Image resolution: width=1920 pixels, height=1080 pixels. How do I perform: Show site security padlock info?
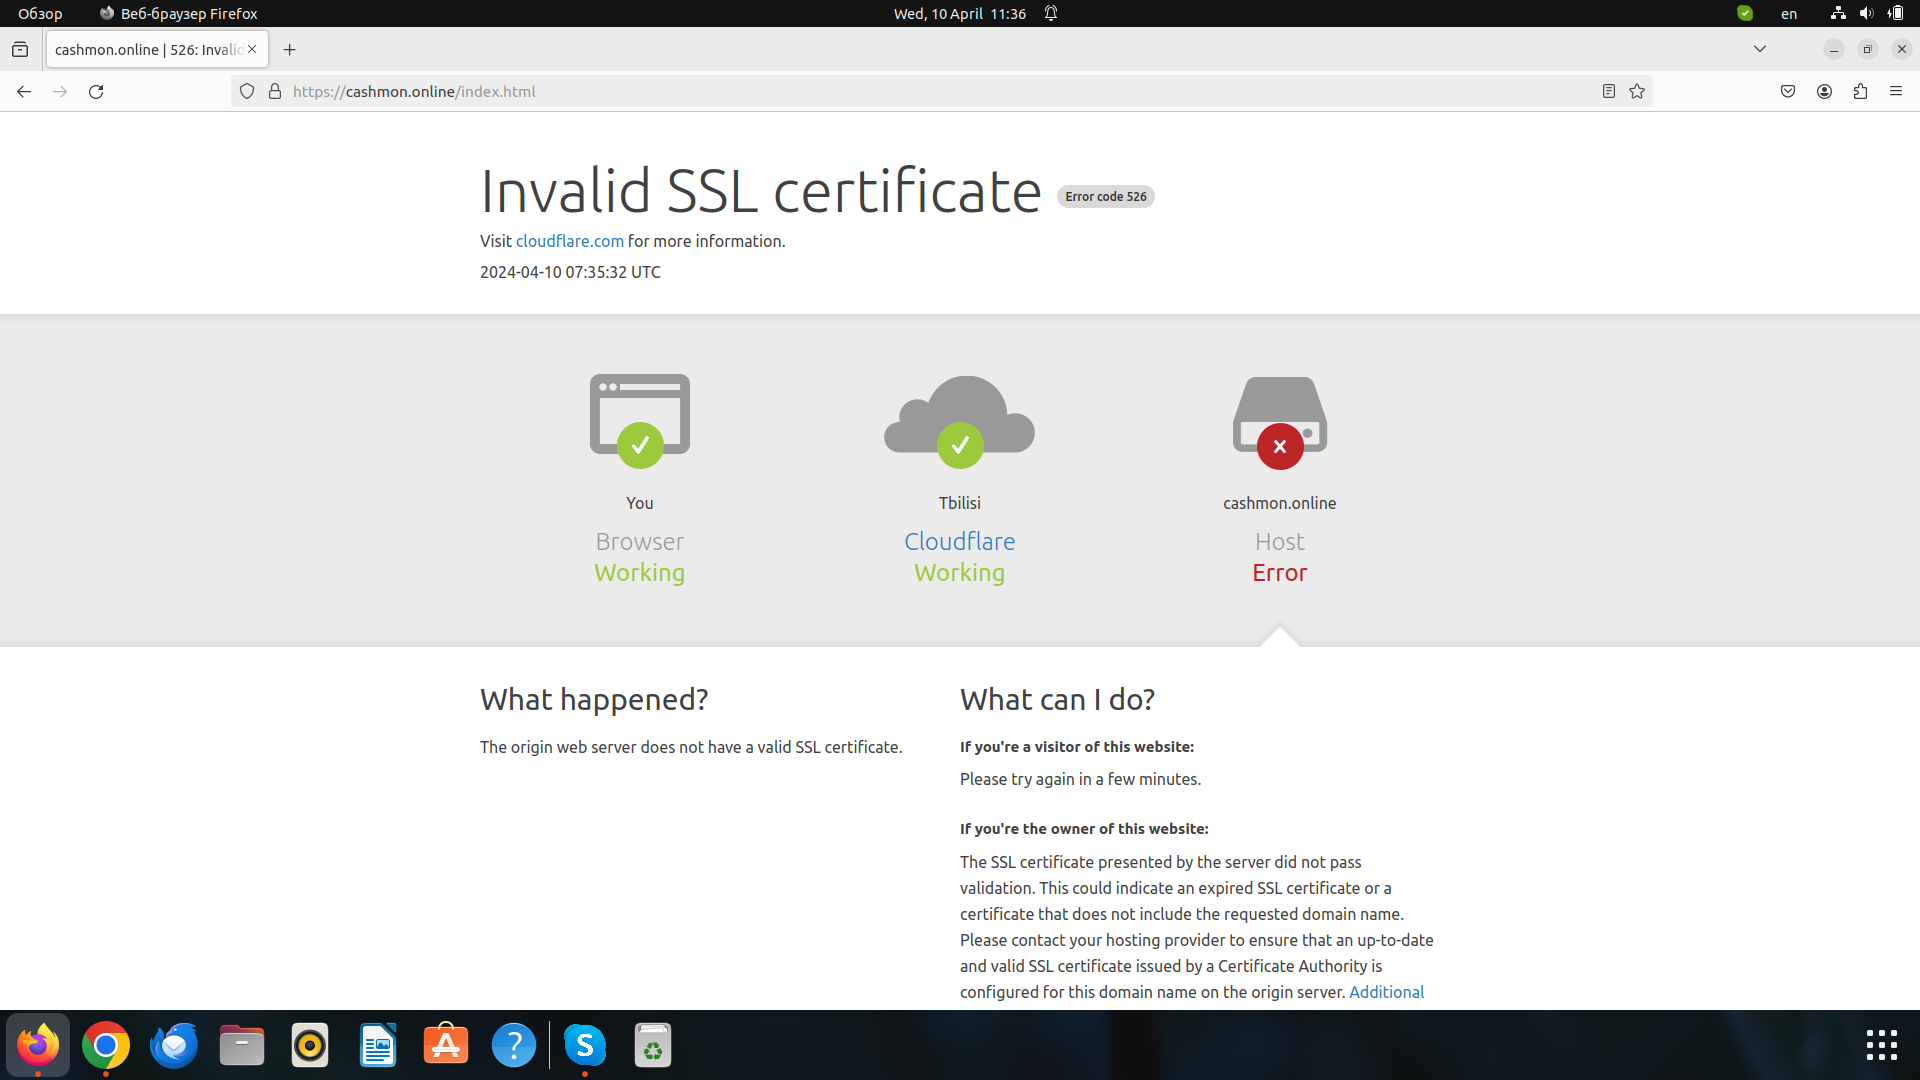pos(275,91)
